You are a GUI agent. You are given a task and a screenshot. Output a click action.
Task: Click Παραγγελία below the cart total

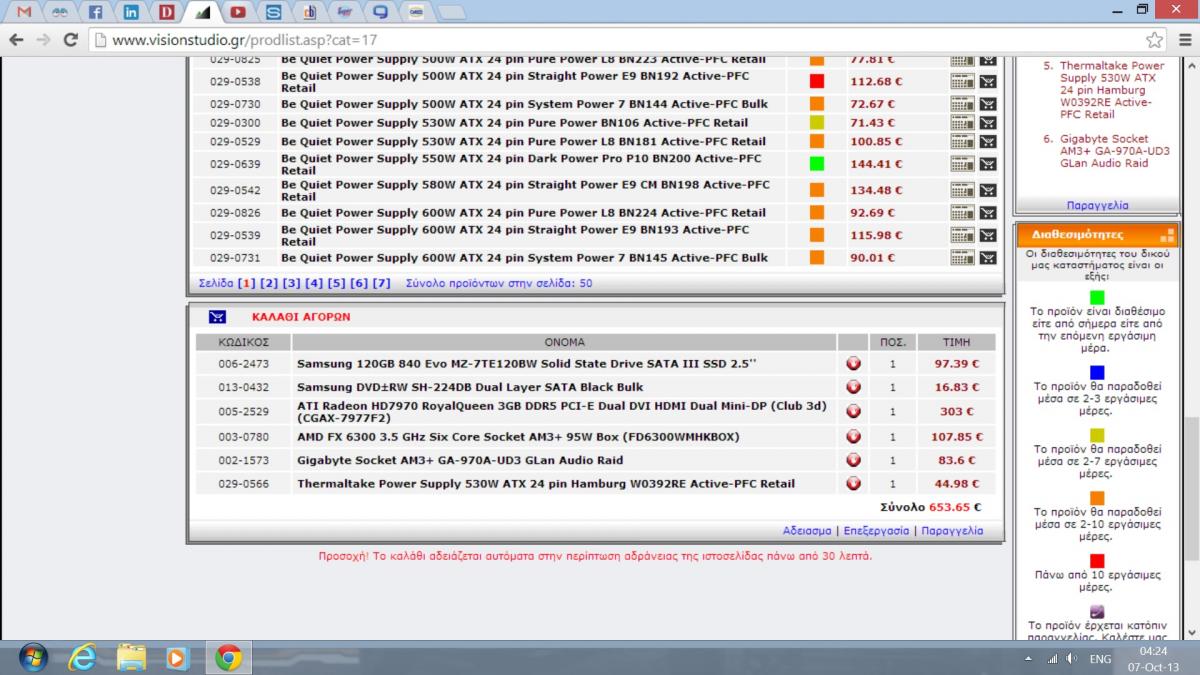[x=952, y=531]
